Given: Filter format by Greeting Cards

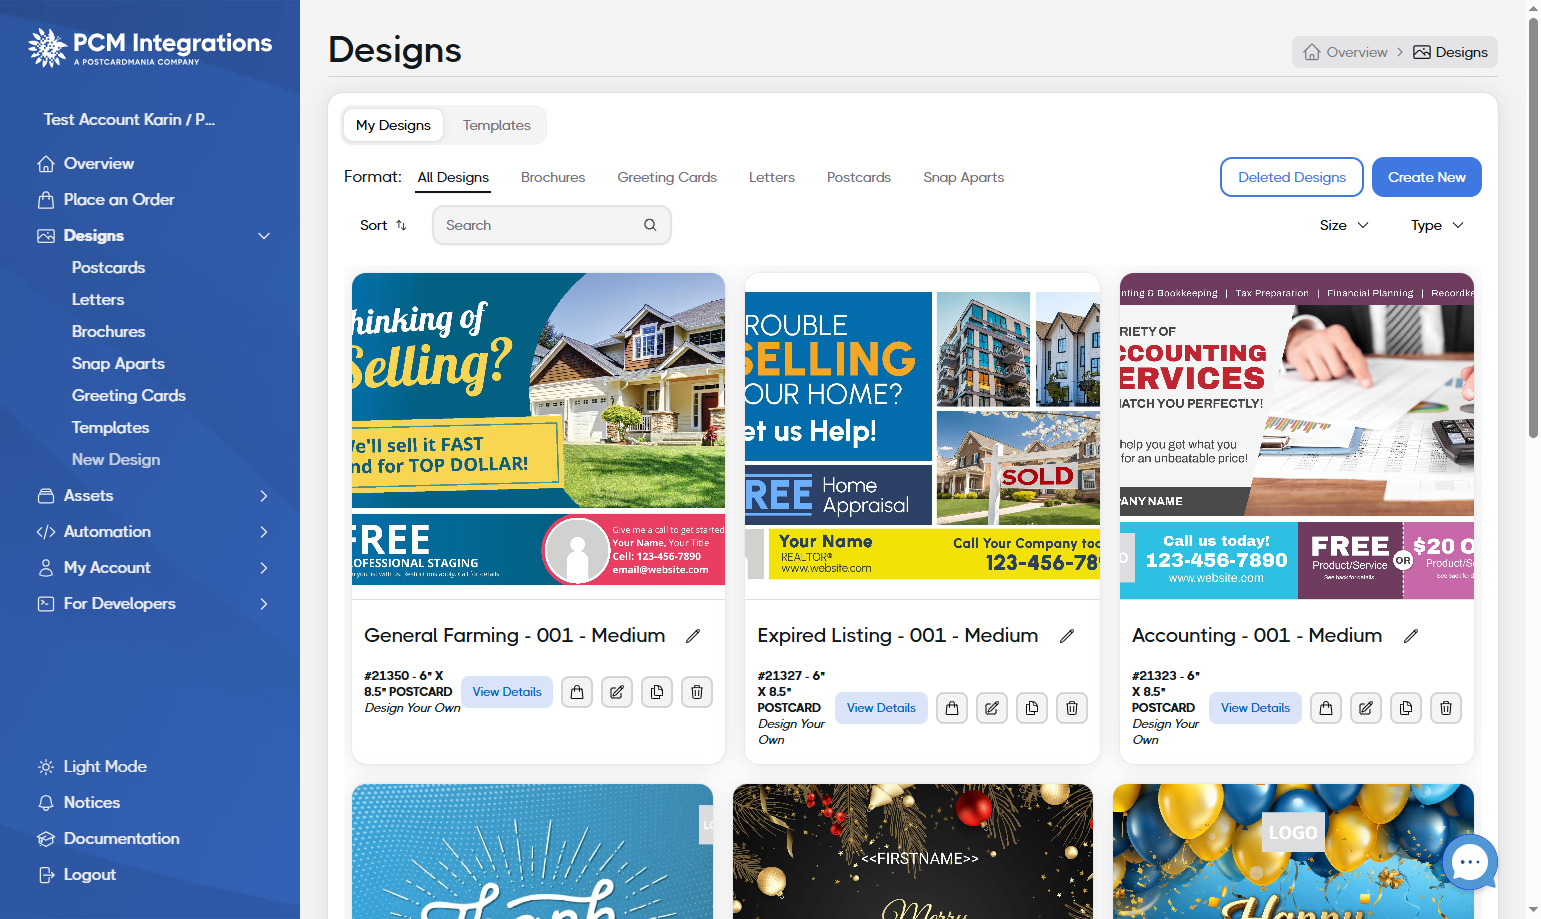Looking at the screenshot, I should (667, 177).
